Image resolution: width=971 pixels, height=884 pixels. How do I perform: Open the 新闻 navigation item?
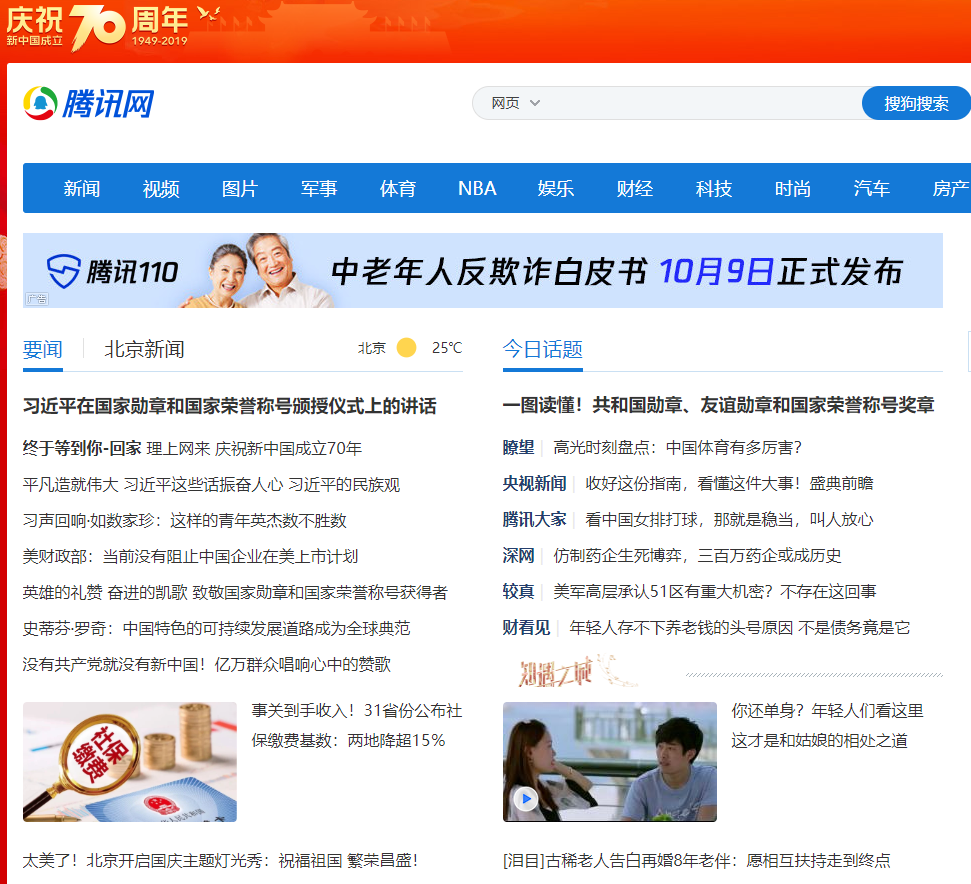pos(82,188)
